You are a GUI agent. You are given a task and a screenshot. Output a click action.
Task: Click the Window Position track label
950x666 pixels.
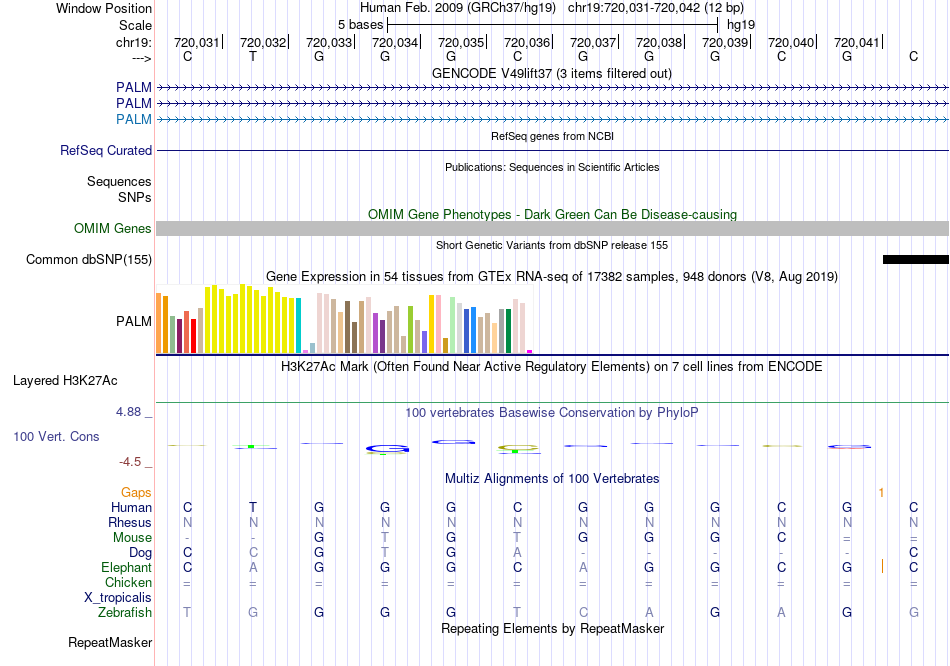(104, 8)
